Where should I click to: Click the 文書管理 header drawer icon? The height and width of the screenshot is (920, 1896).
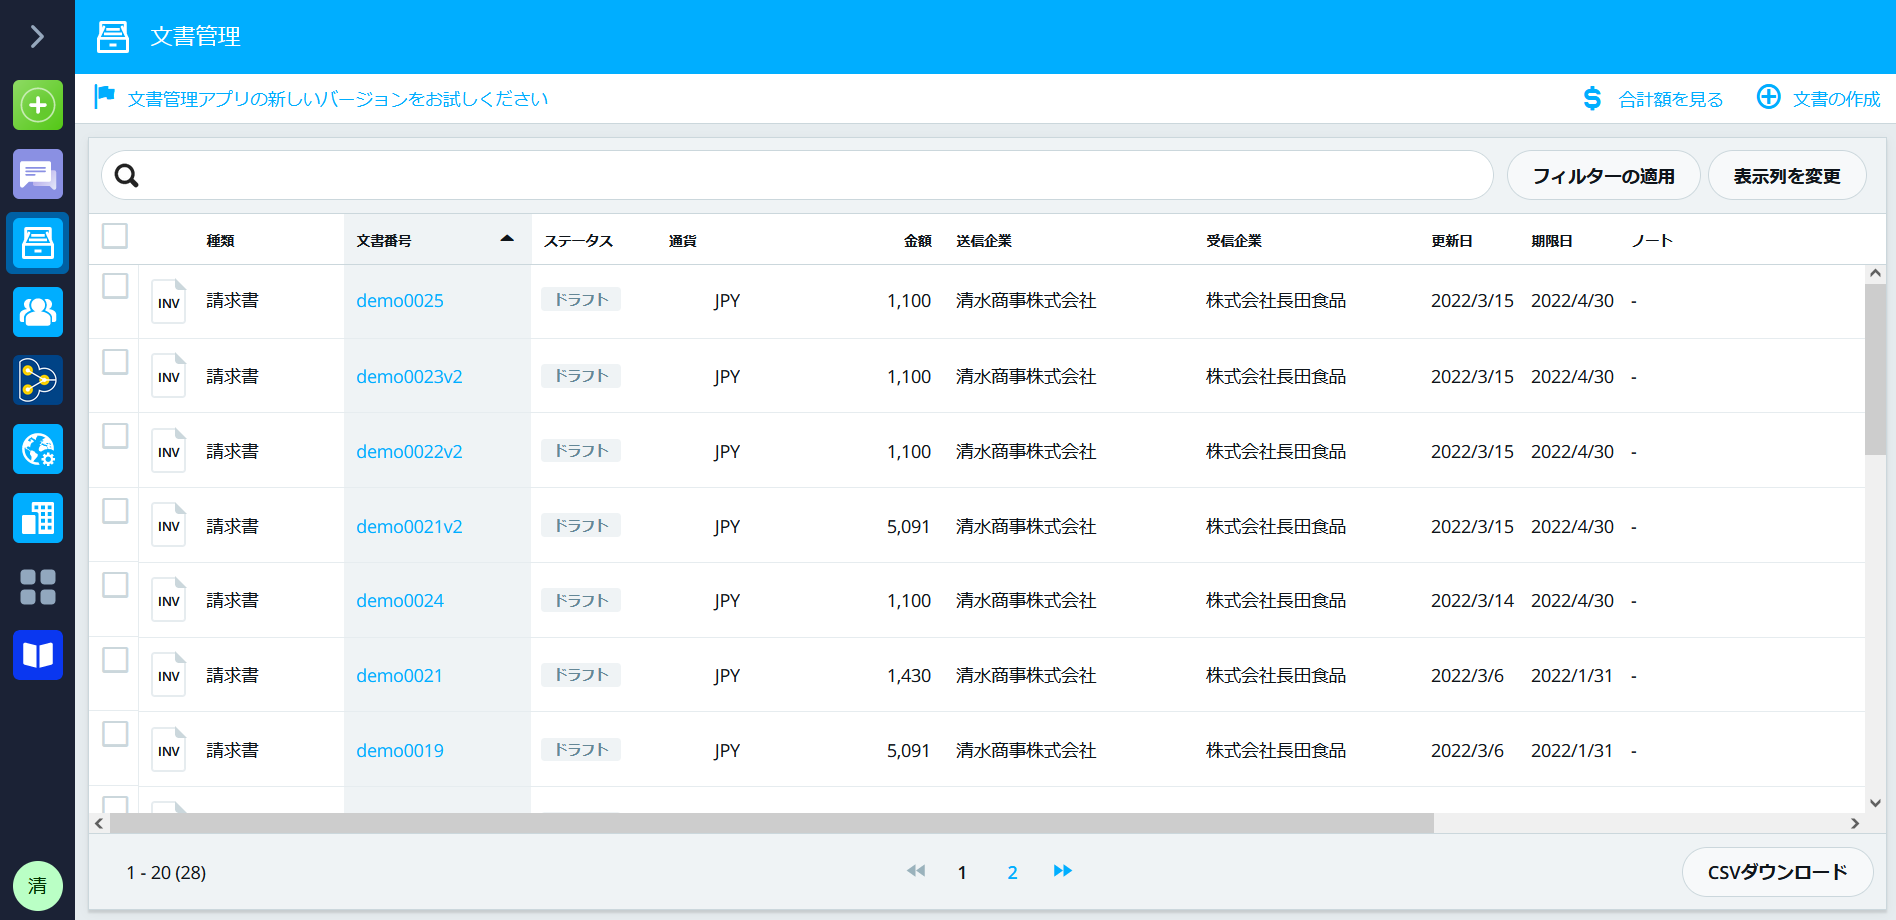[x=113, y=37]
